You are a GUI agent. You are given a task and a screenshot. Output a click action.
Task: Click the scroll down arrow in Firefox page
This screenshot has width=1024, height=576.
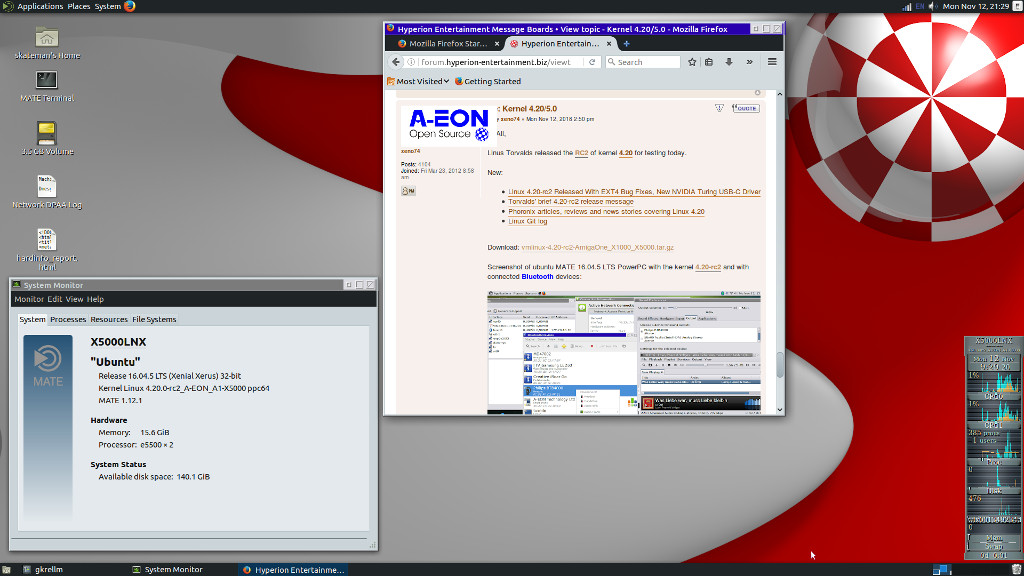780,410
